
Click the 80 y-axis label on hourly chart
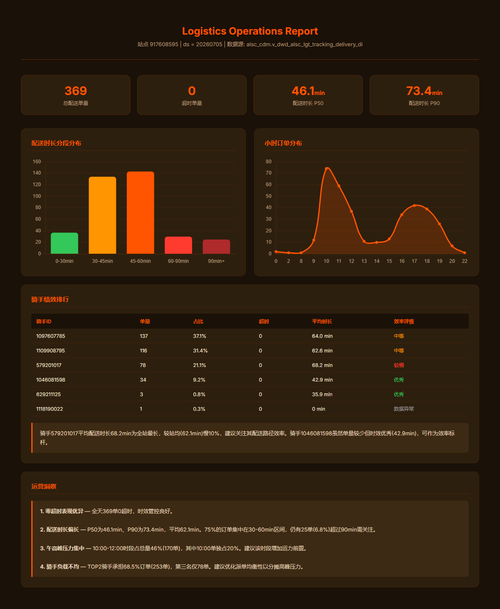(268, 162)
